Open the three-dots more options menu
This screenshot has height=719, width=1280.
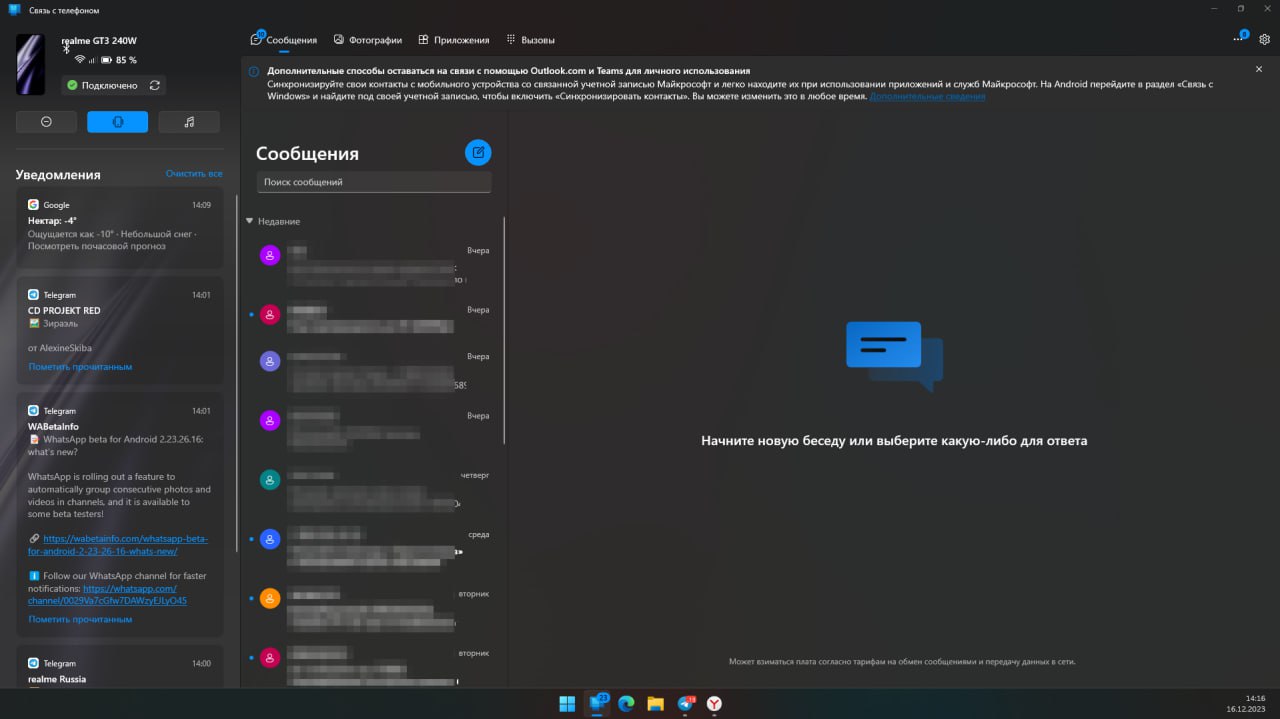(x=1238, y=40)
